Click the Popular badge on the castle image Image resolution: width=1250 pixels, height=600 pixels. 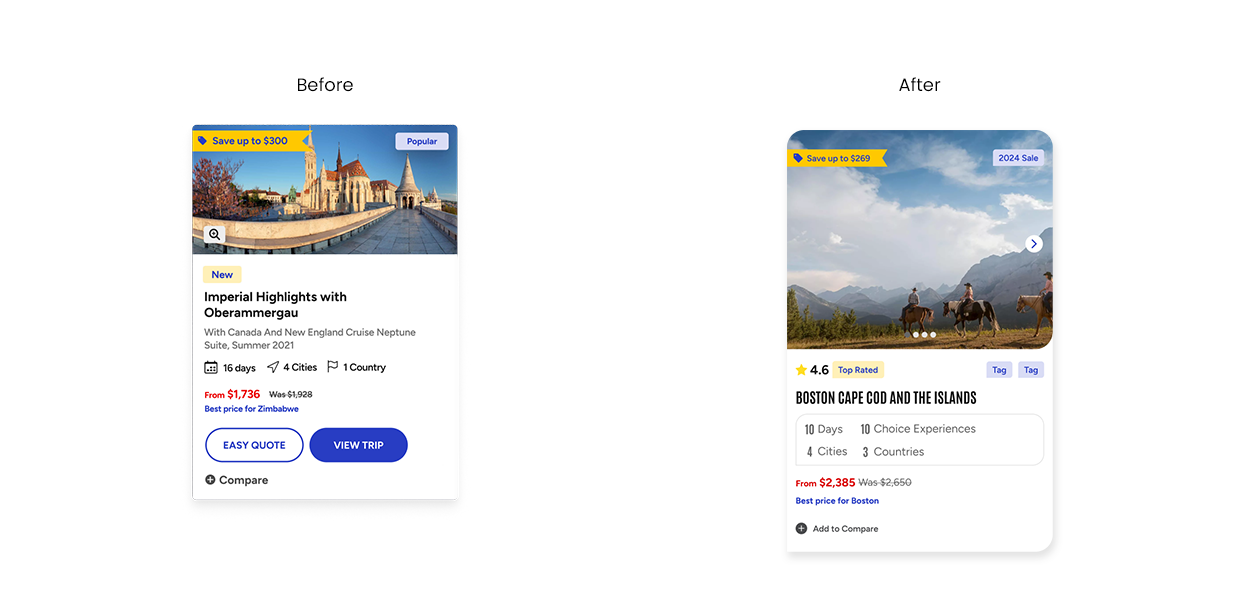pyautogui.click(x=421, y=141)
